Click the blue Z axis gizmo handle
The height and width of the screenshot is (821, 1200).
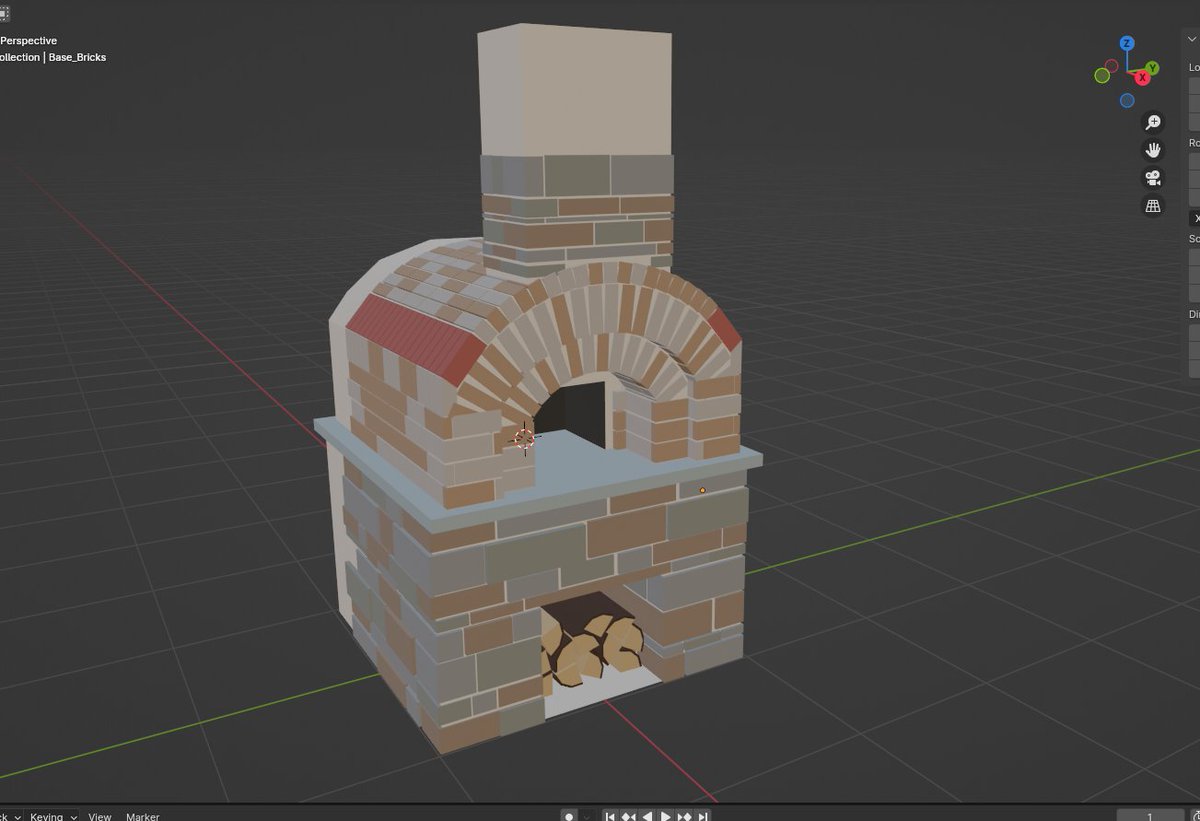click(1127, 43)
